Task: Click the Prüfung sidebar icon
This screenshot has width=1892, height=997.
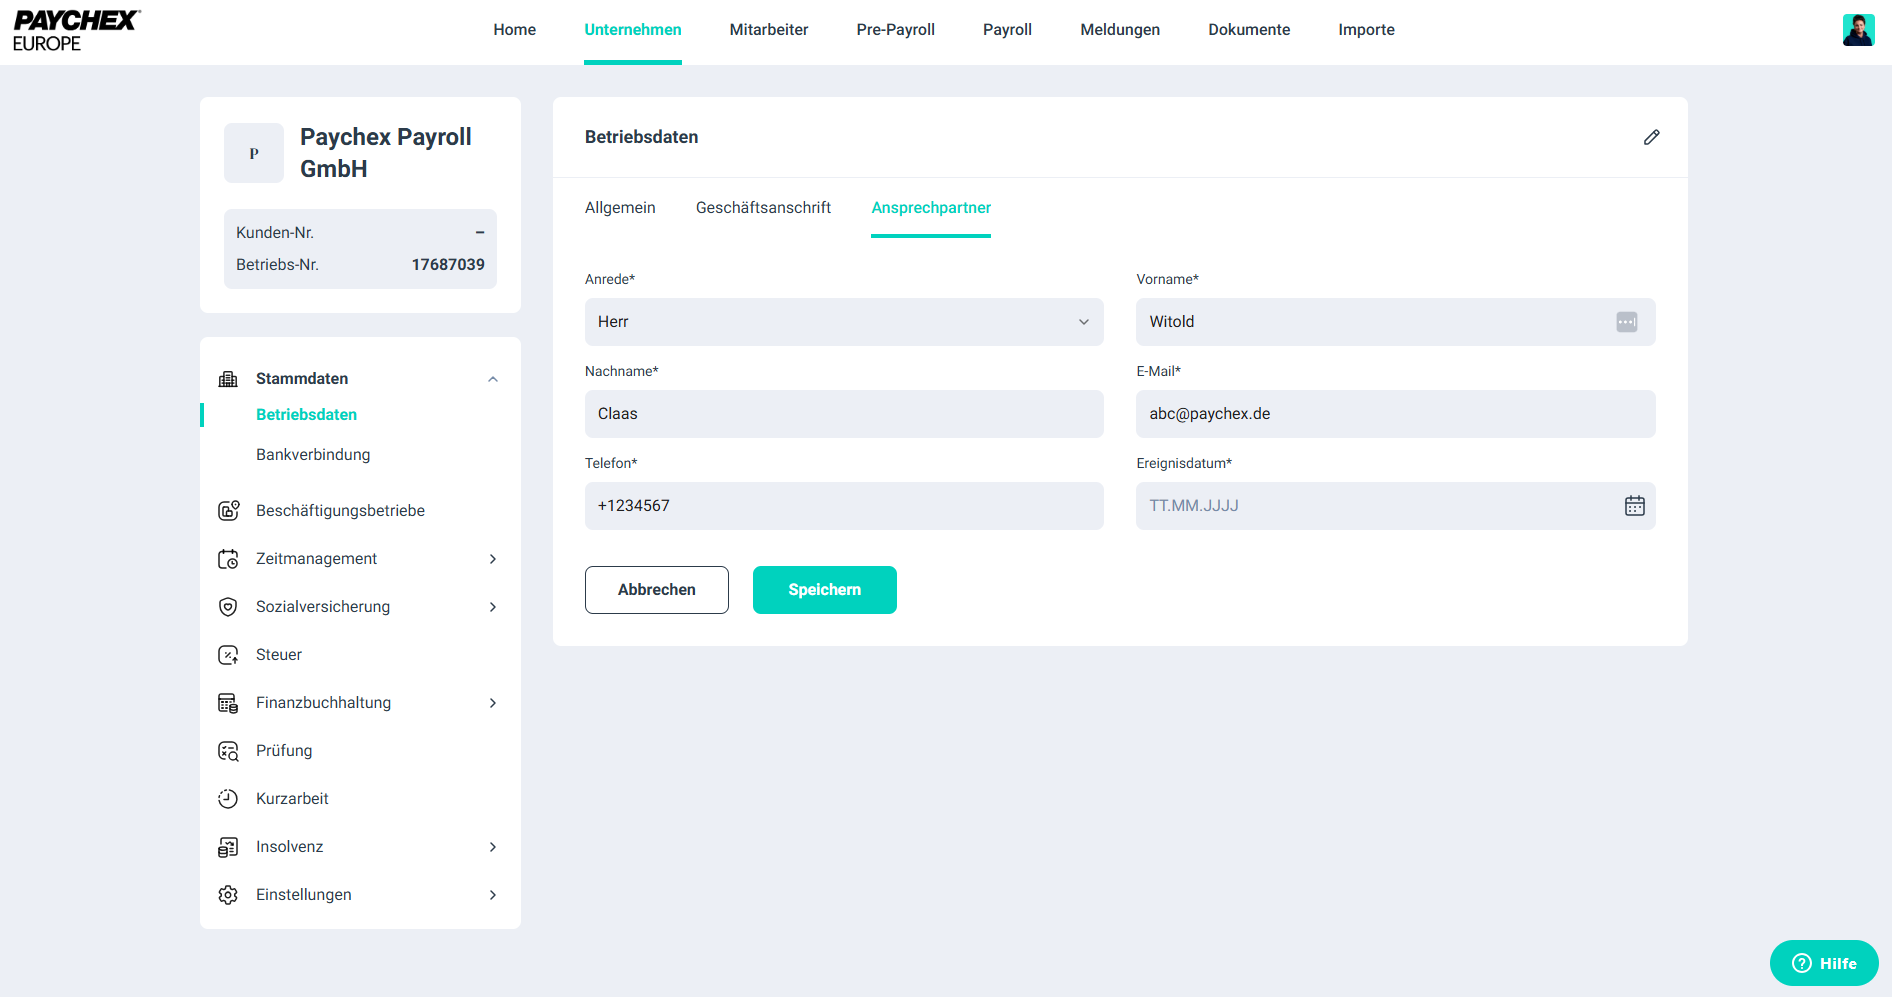Action: (x=228, y=751)
